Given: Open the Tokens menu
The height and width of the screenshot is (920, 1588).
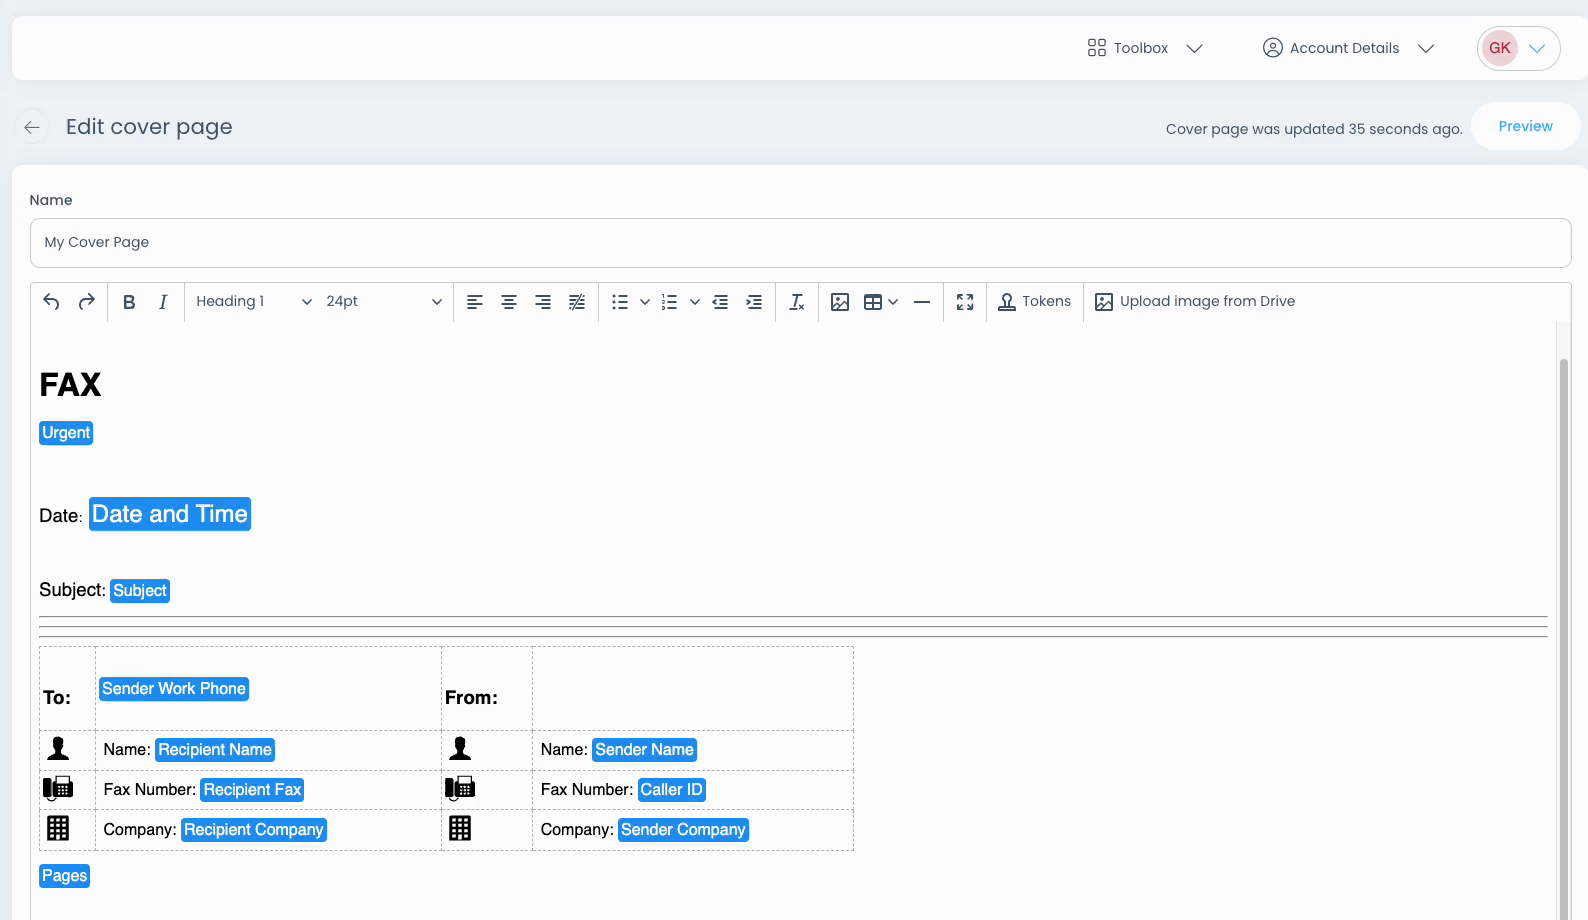Looking at the screenshot, I should (1035, 302).
